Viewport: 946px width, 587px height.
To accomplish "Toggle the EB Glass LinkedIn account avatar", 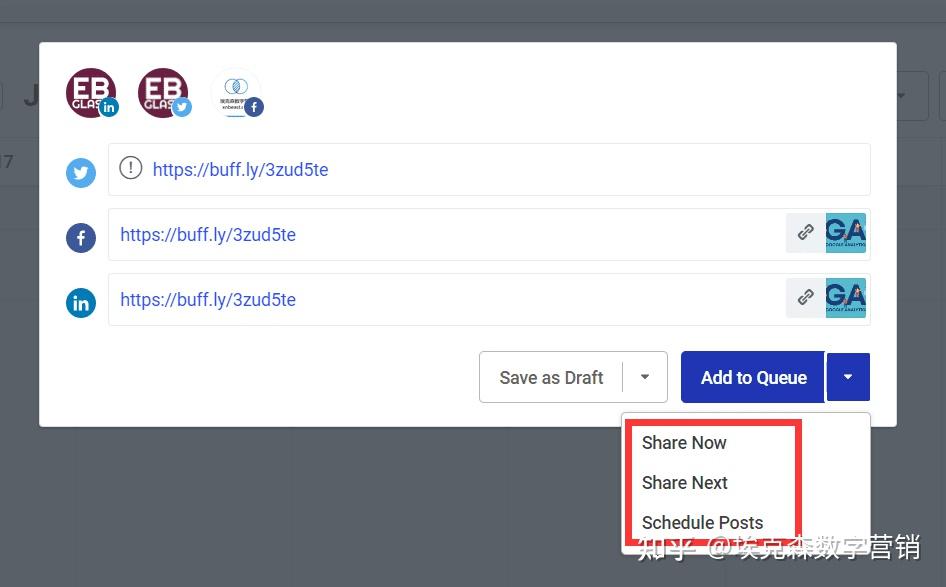I will (x=91, y=93).
